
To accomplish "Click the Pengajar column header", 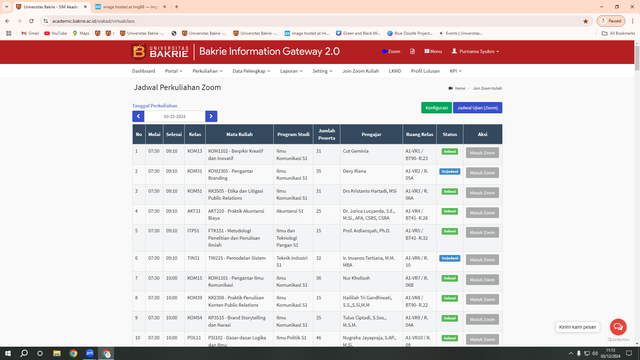I will pos(371,134).
